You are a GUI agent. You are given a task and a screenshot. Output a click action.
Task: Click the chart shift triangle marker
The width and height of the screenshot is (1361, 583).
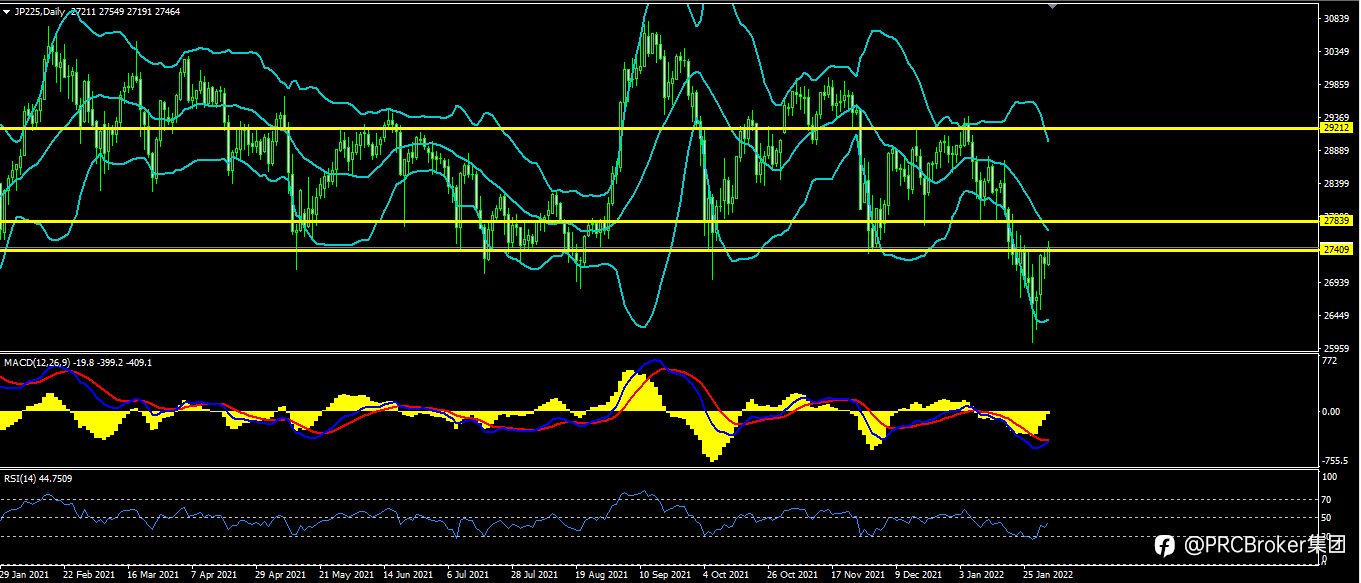coord(1051,6)
